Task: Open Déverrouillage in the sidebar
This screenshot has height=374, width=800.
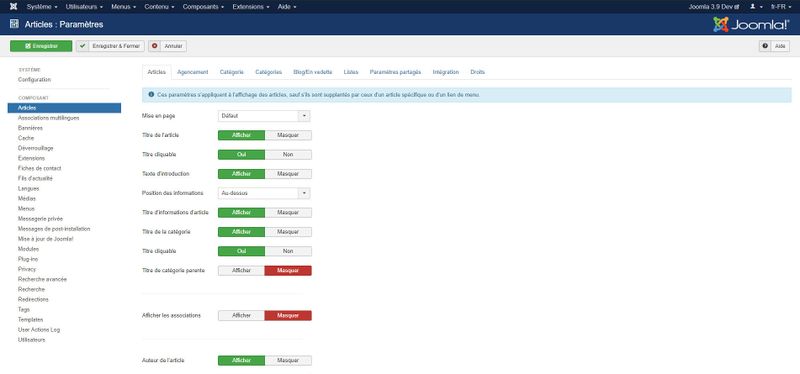Action: pyautogui.click(x=35, y=148)
